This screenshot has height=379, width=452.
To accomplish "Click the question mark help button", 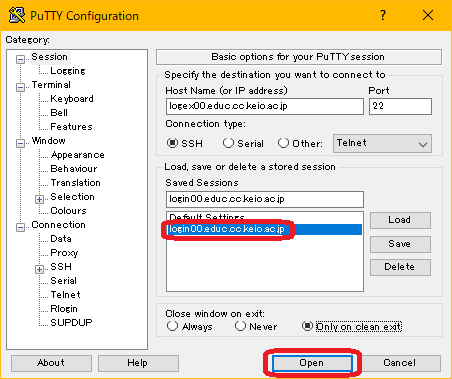I will pyautogui.click(x=383, y=15).
